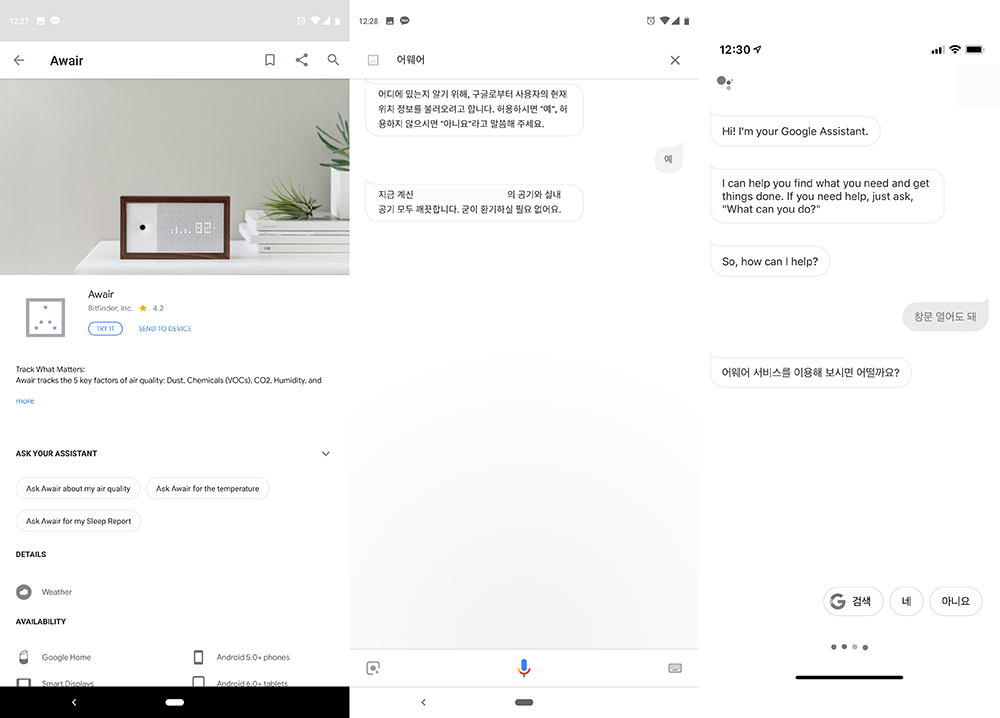The width and height of the screenshot is (1000, 718).
Task: Share the Awair page
Action: pyautogui.click(x=302, y=60)
